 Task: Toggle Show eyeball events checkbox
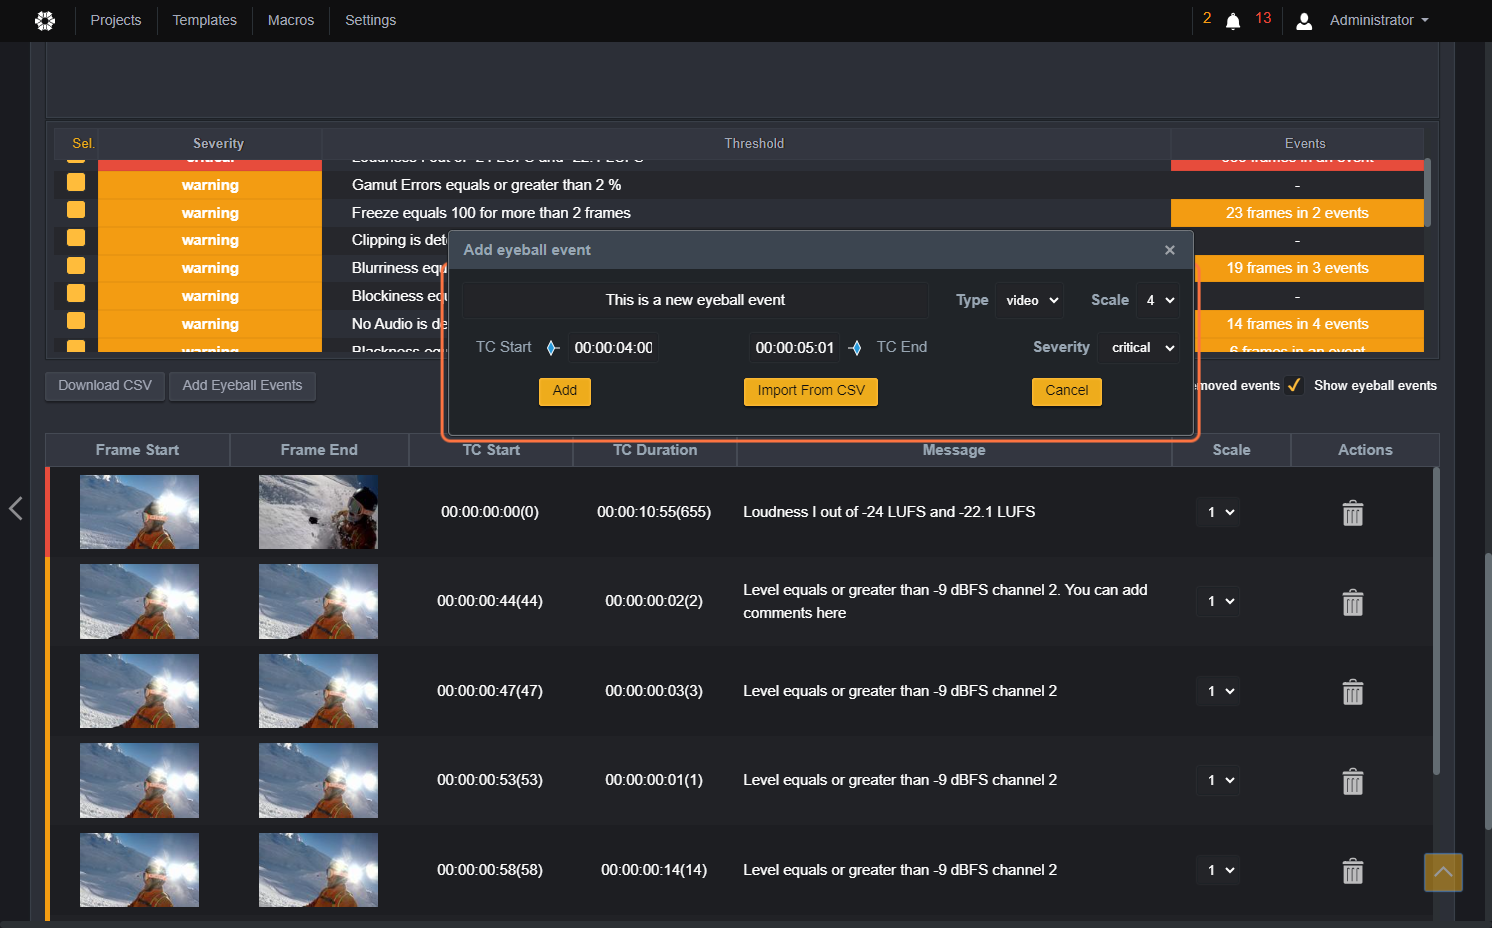click(1294, 385)
